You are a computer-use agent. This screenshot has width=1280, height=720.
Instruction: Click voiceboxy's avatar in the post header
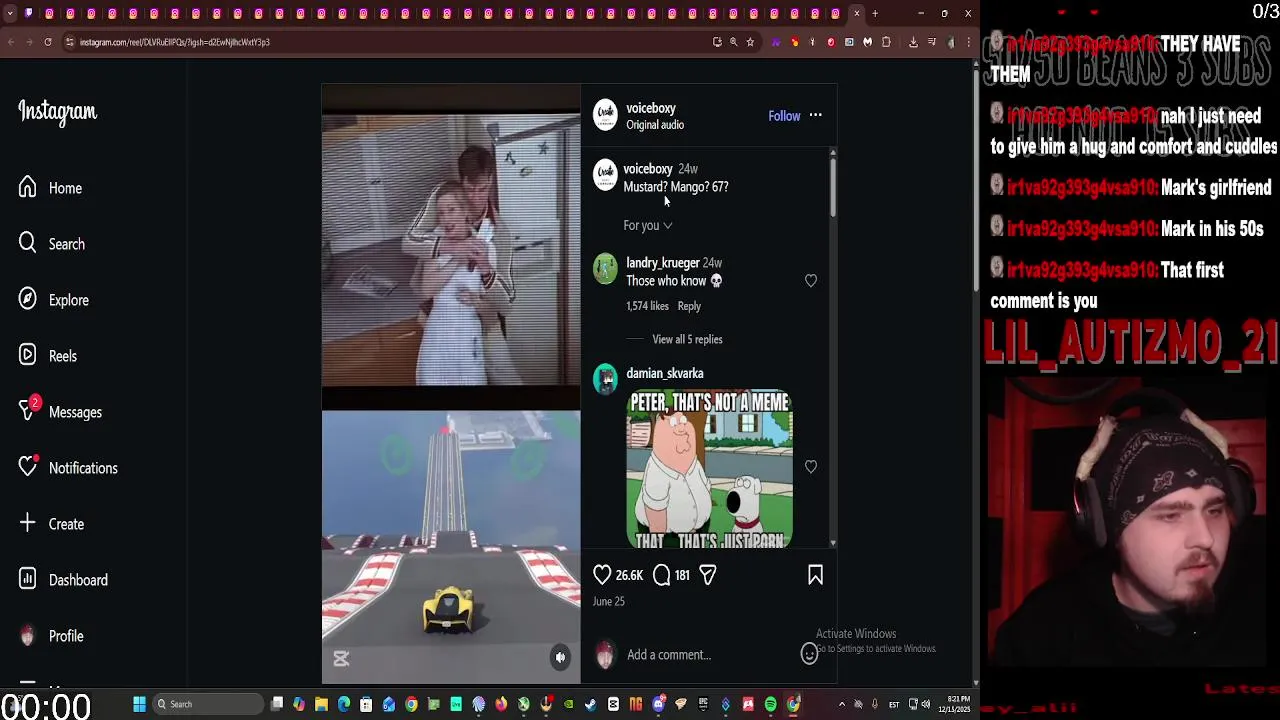point(605,116)
